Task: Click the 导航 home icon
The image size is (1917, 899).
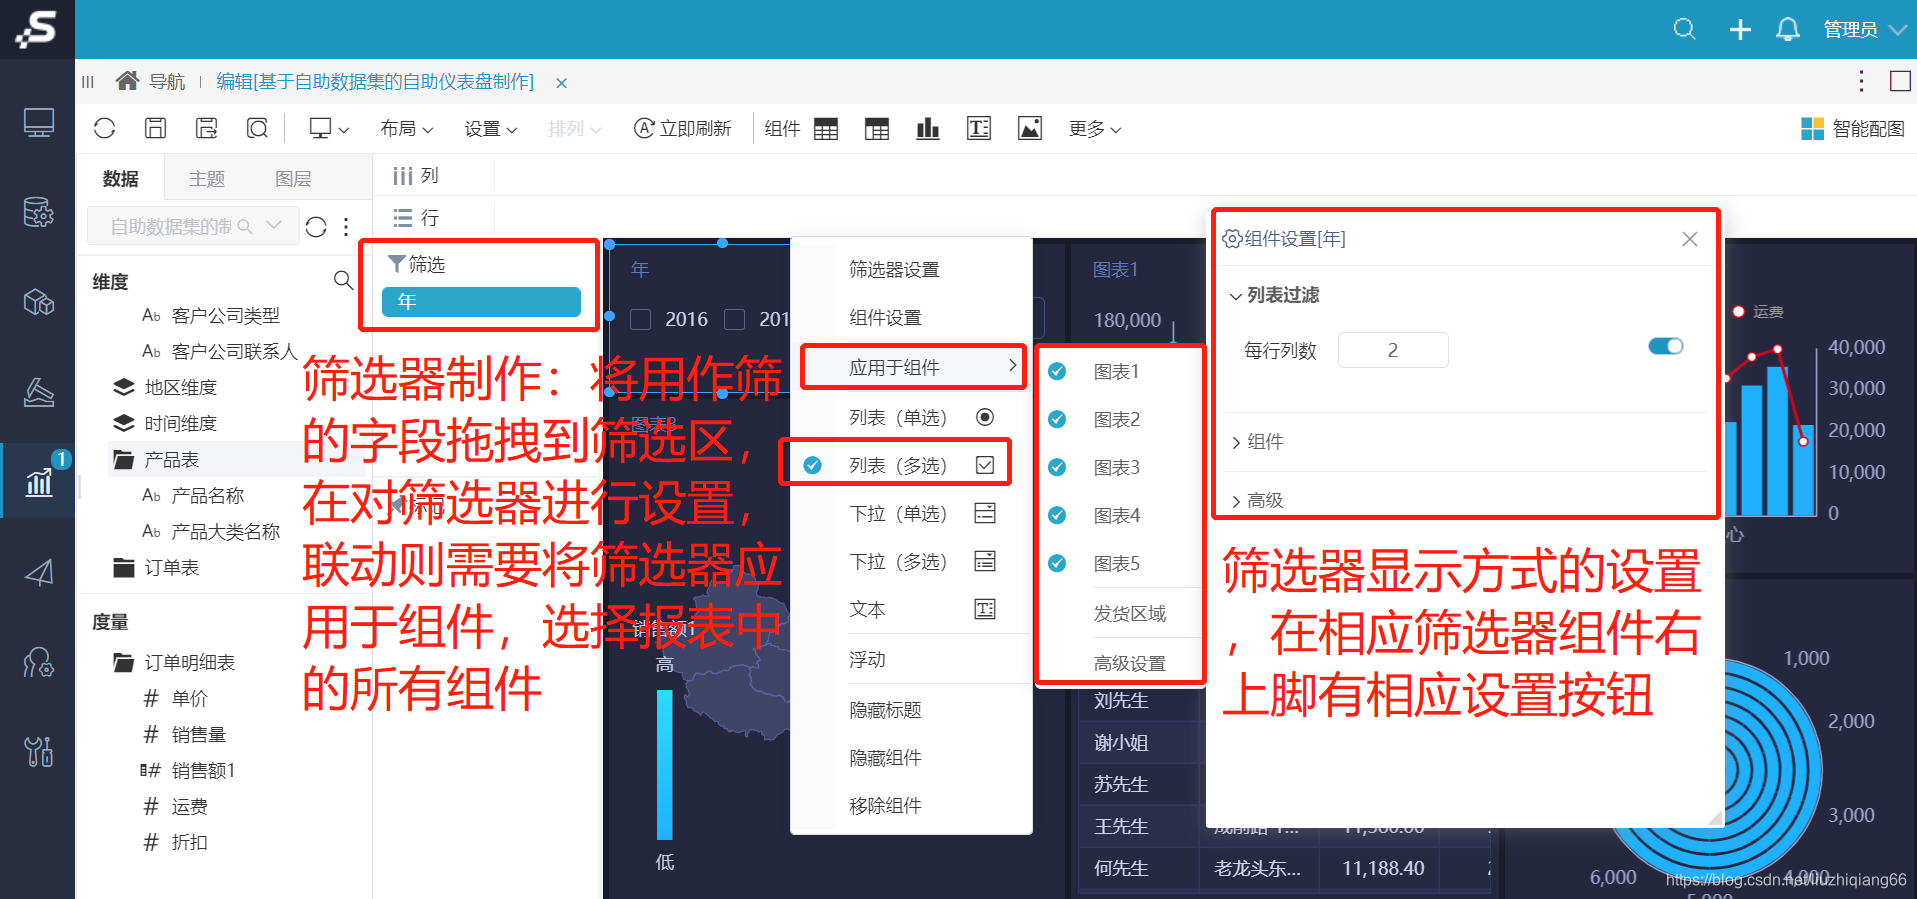Action: point(127,80)
